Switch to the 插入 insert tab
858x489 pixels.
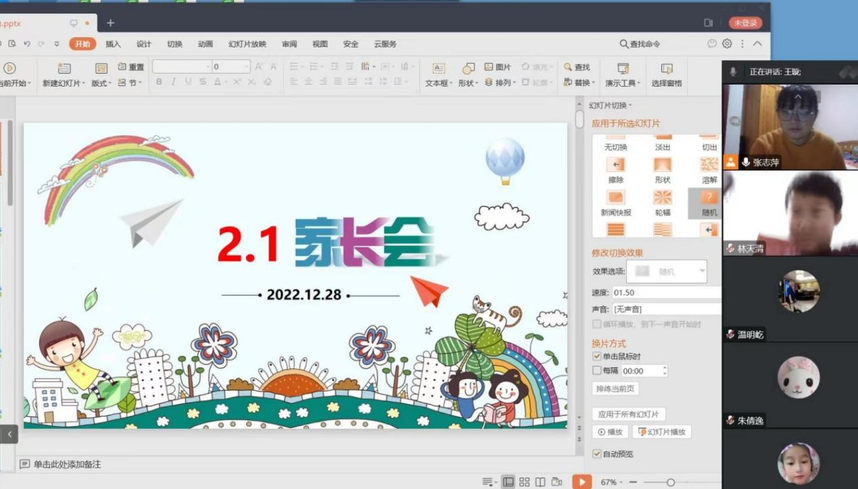[x=113, y=44]
